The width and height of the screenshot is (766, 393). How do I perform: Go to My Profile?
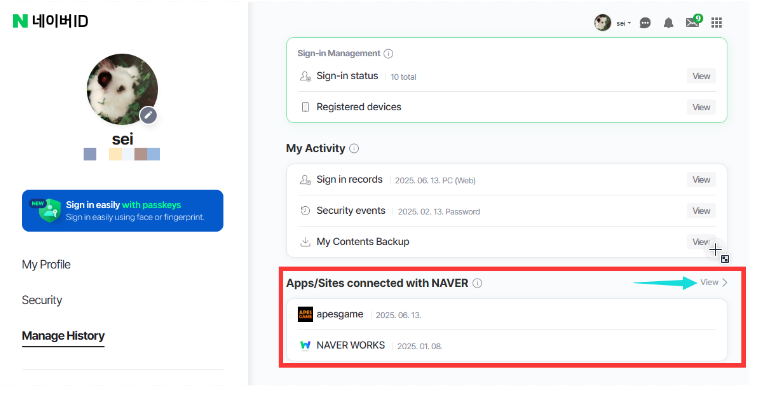[46, 264]
